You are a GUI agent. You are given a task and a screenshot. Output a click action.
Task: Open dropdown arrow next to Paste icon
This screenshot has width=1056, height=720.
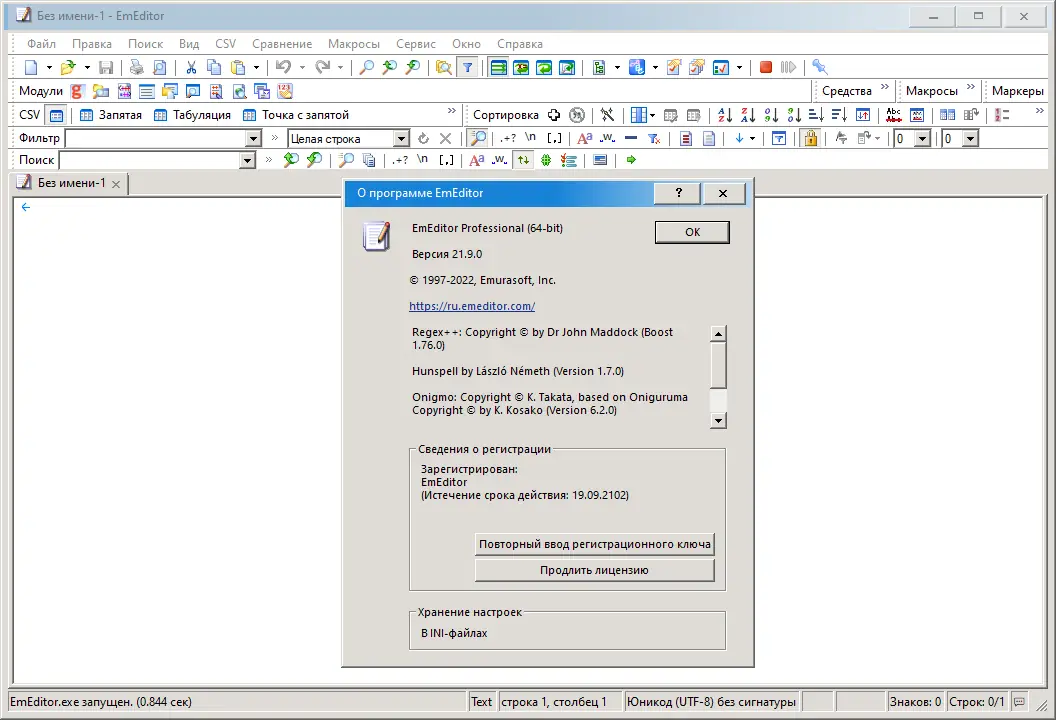point(256,67)
